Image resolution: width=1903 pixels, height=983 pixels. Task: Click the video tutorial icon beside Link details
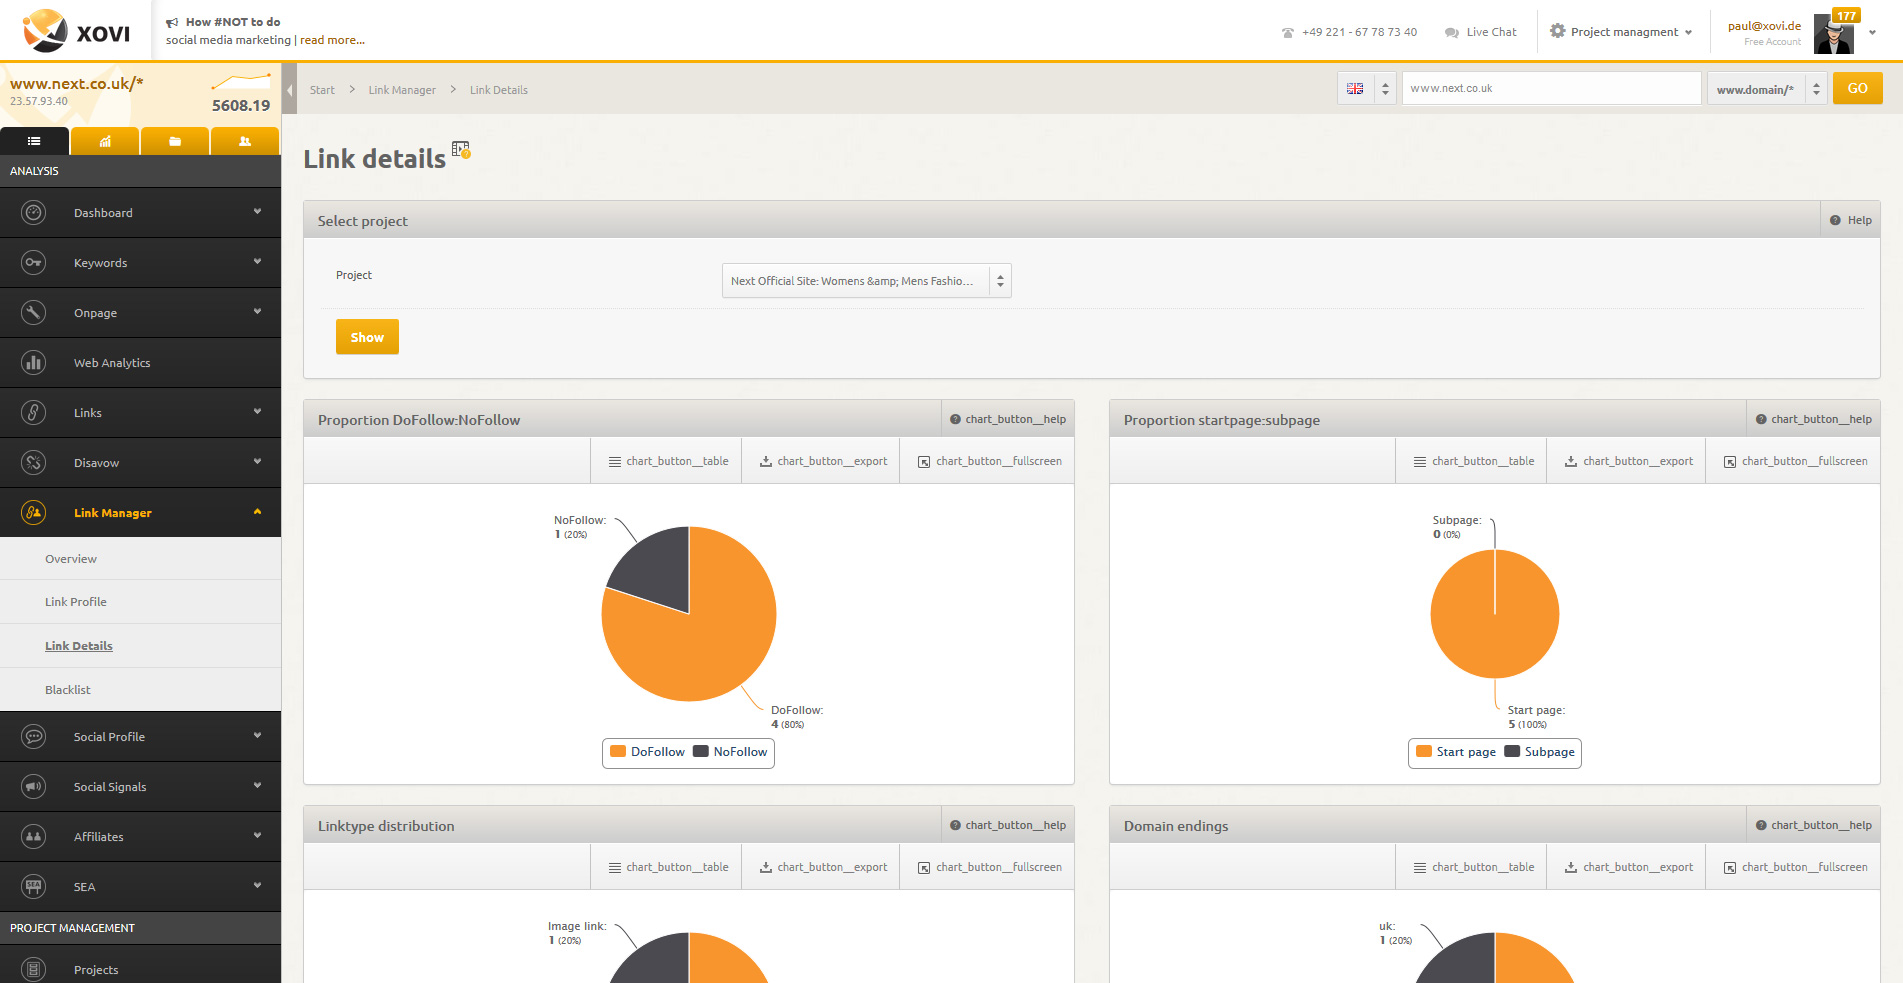(x=461, y=149)
